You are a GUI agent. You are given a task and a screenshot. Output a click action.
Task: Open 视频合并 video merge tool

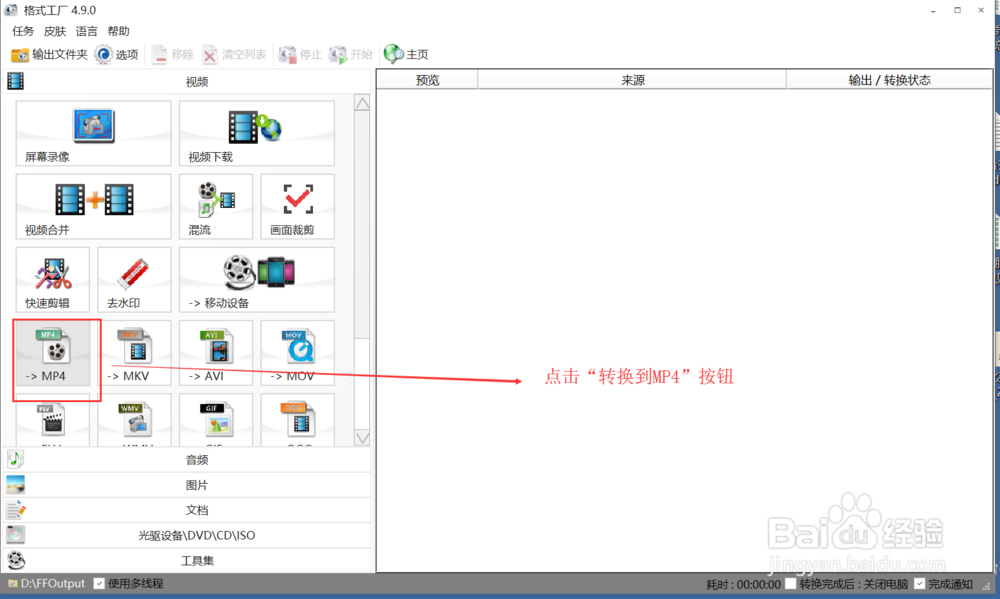pyautogui.click(x=94, y=207)
